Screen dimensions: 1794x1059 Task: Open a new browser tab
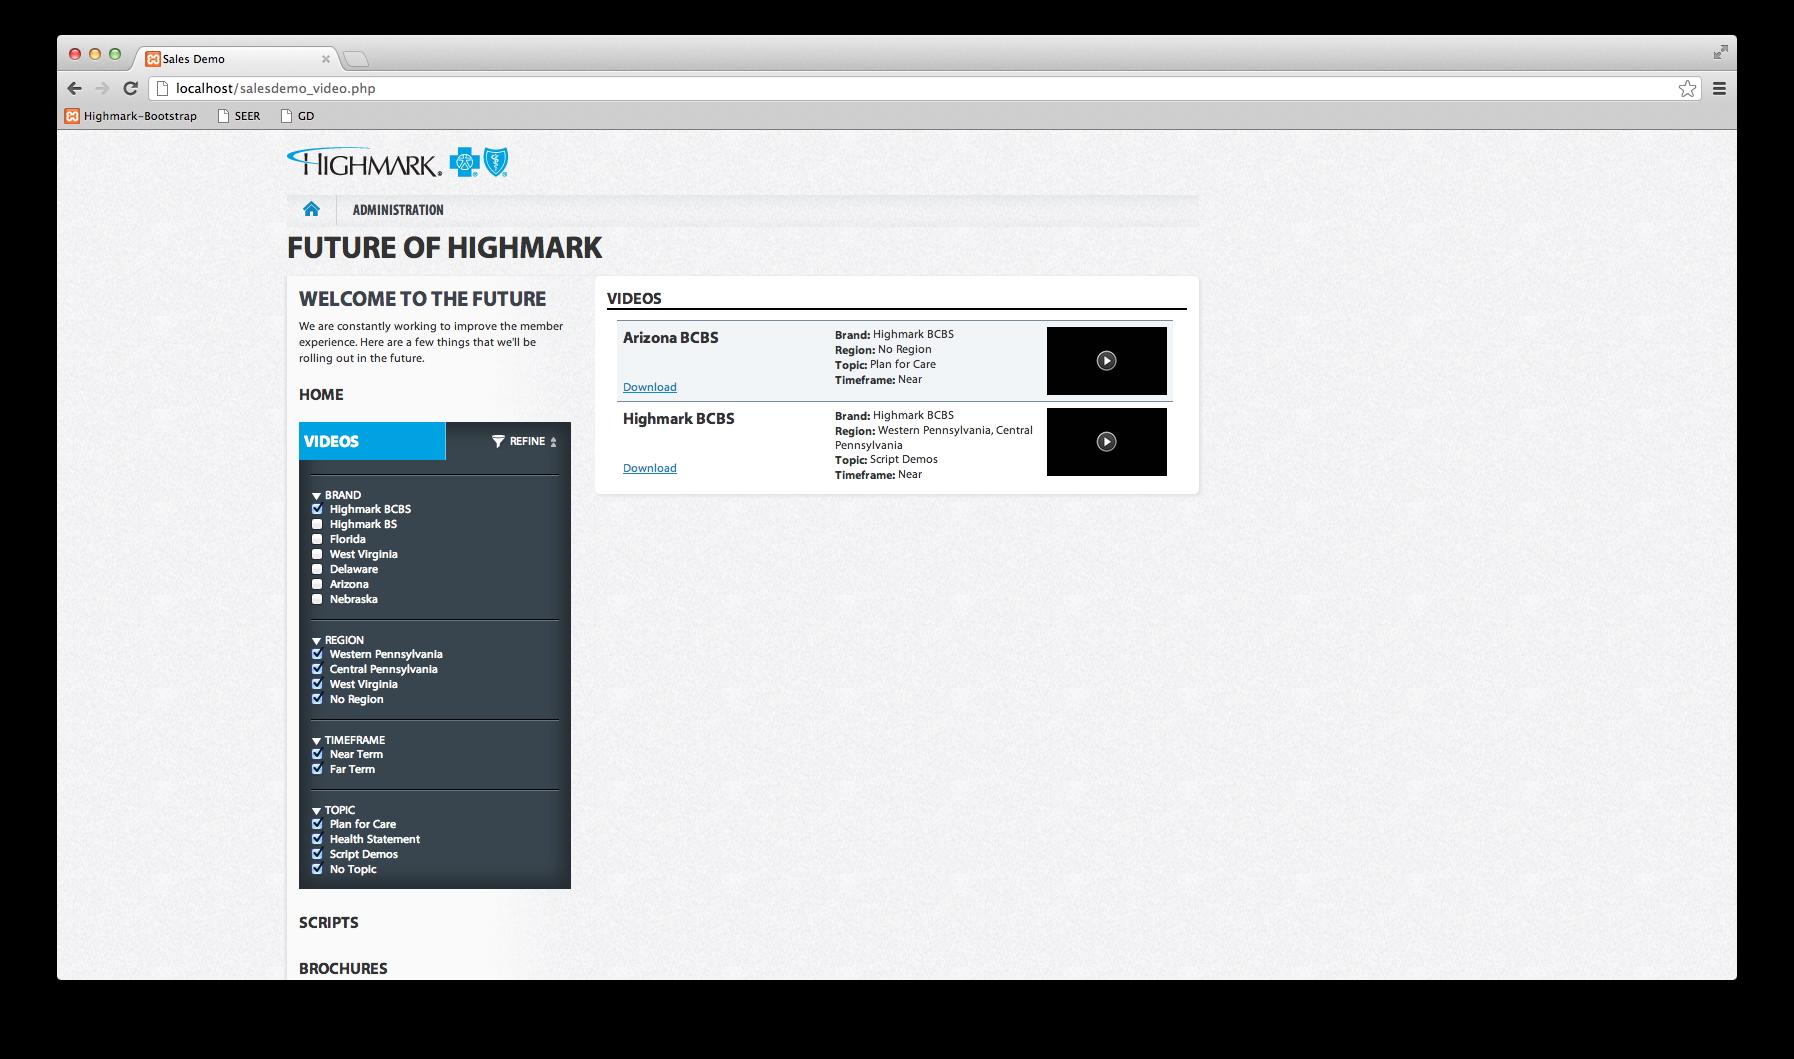[356, 59]
